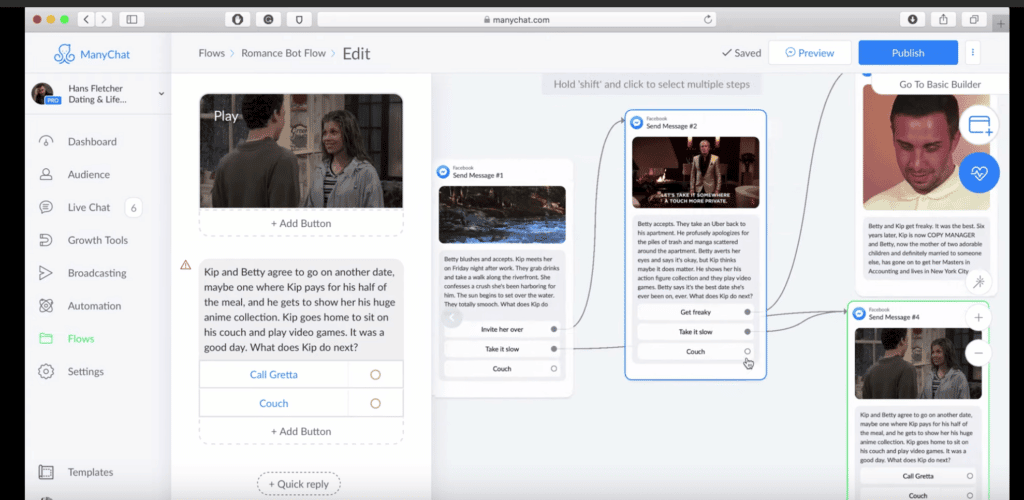Click the Get freaky button label
The width and height of the screenshot is (1024, 500).
696,312
